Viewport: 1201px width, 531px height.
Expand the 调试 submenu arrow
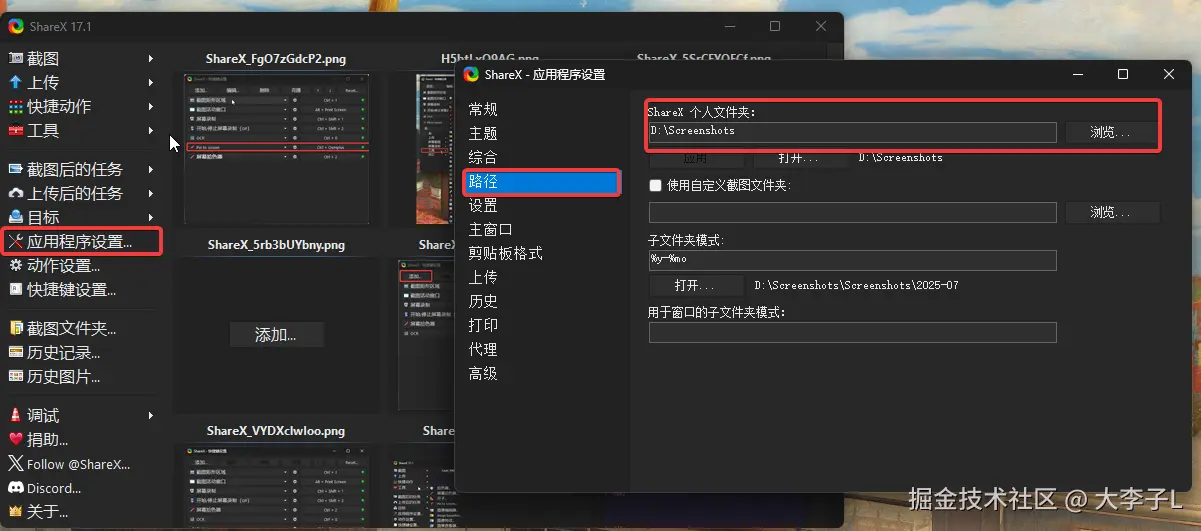tap(151, 415)
